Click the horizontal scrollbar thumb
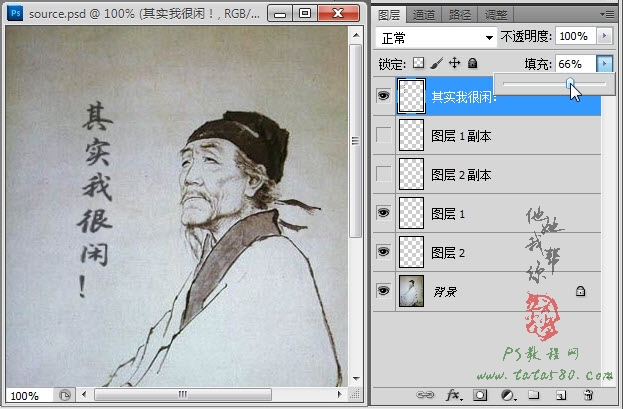The height and width of the screenshot is (409, 623). pos(183,395)
